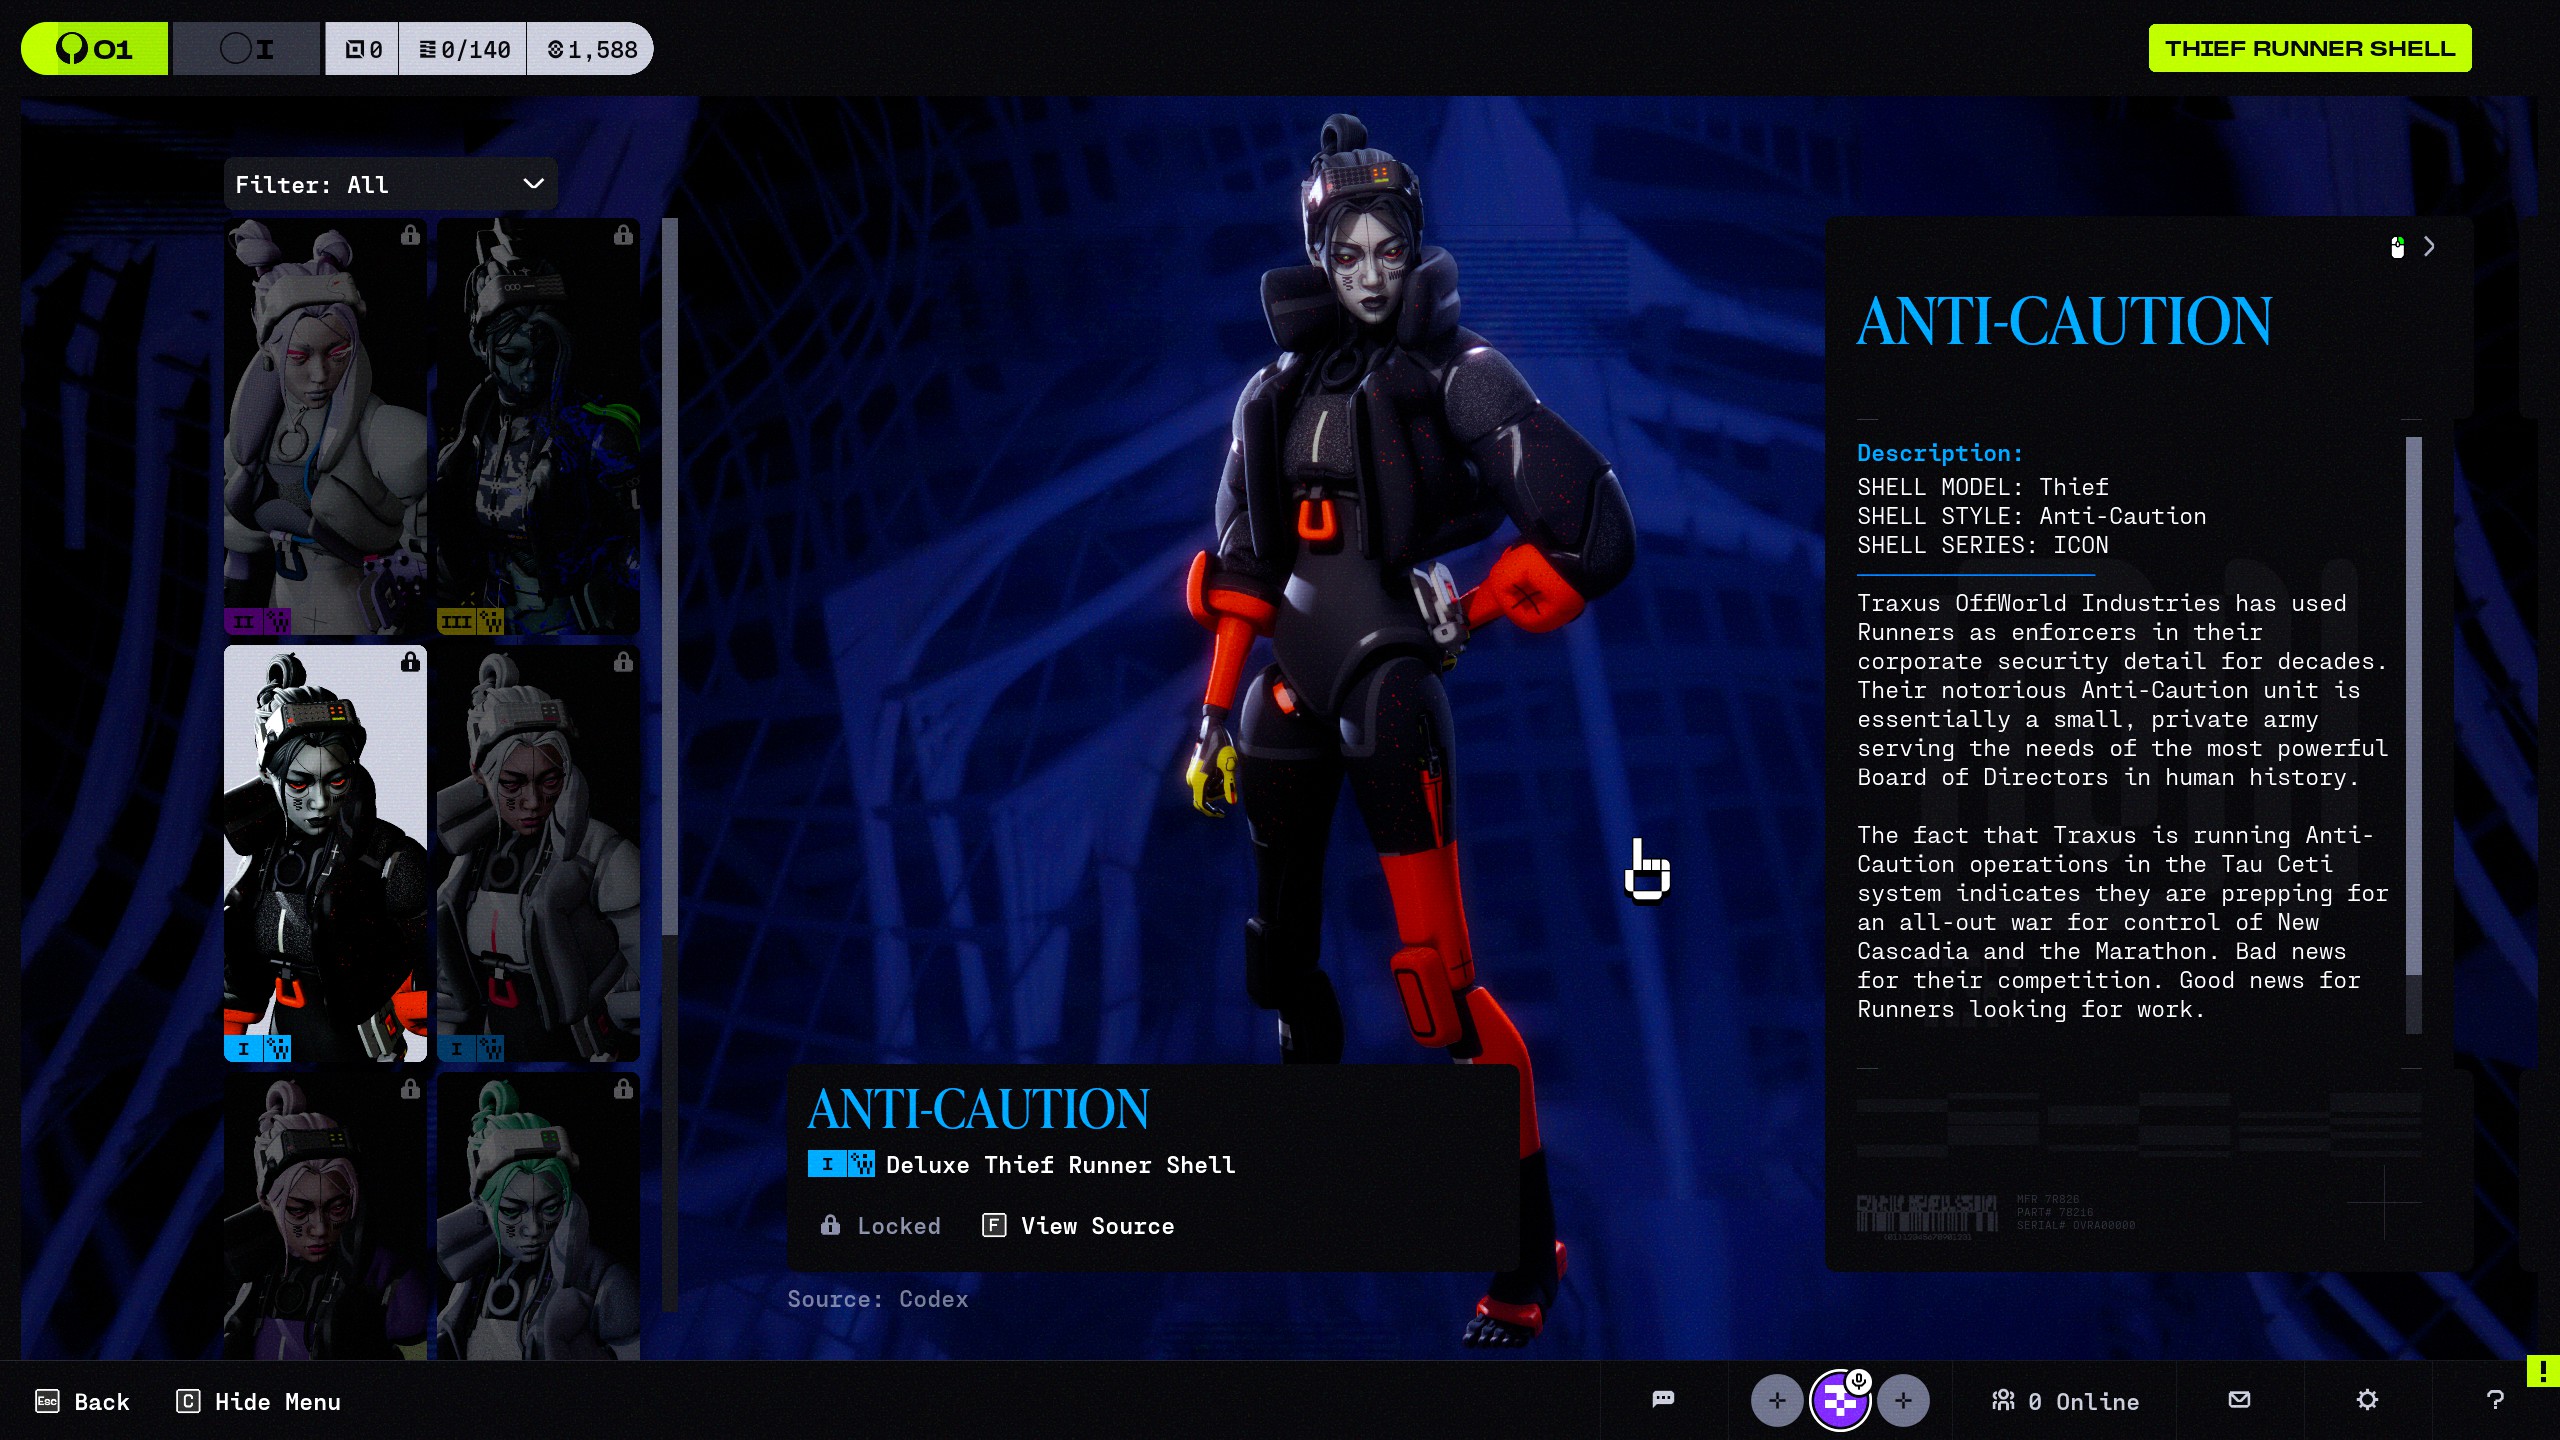
Task: Expand details with right chevron arrow
Action: pyautogui.click(x=2429, y=247)
